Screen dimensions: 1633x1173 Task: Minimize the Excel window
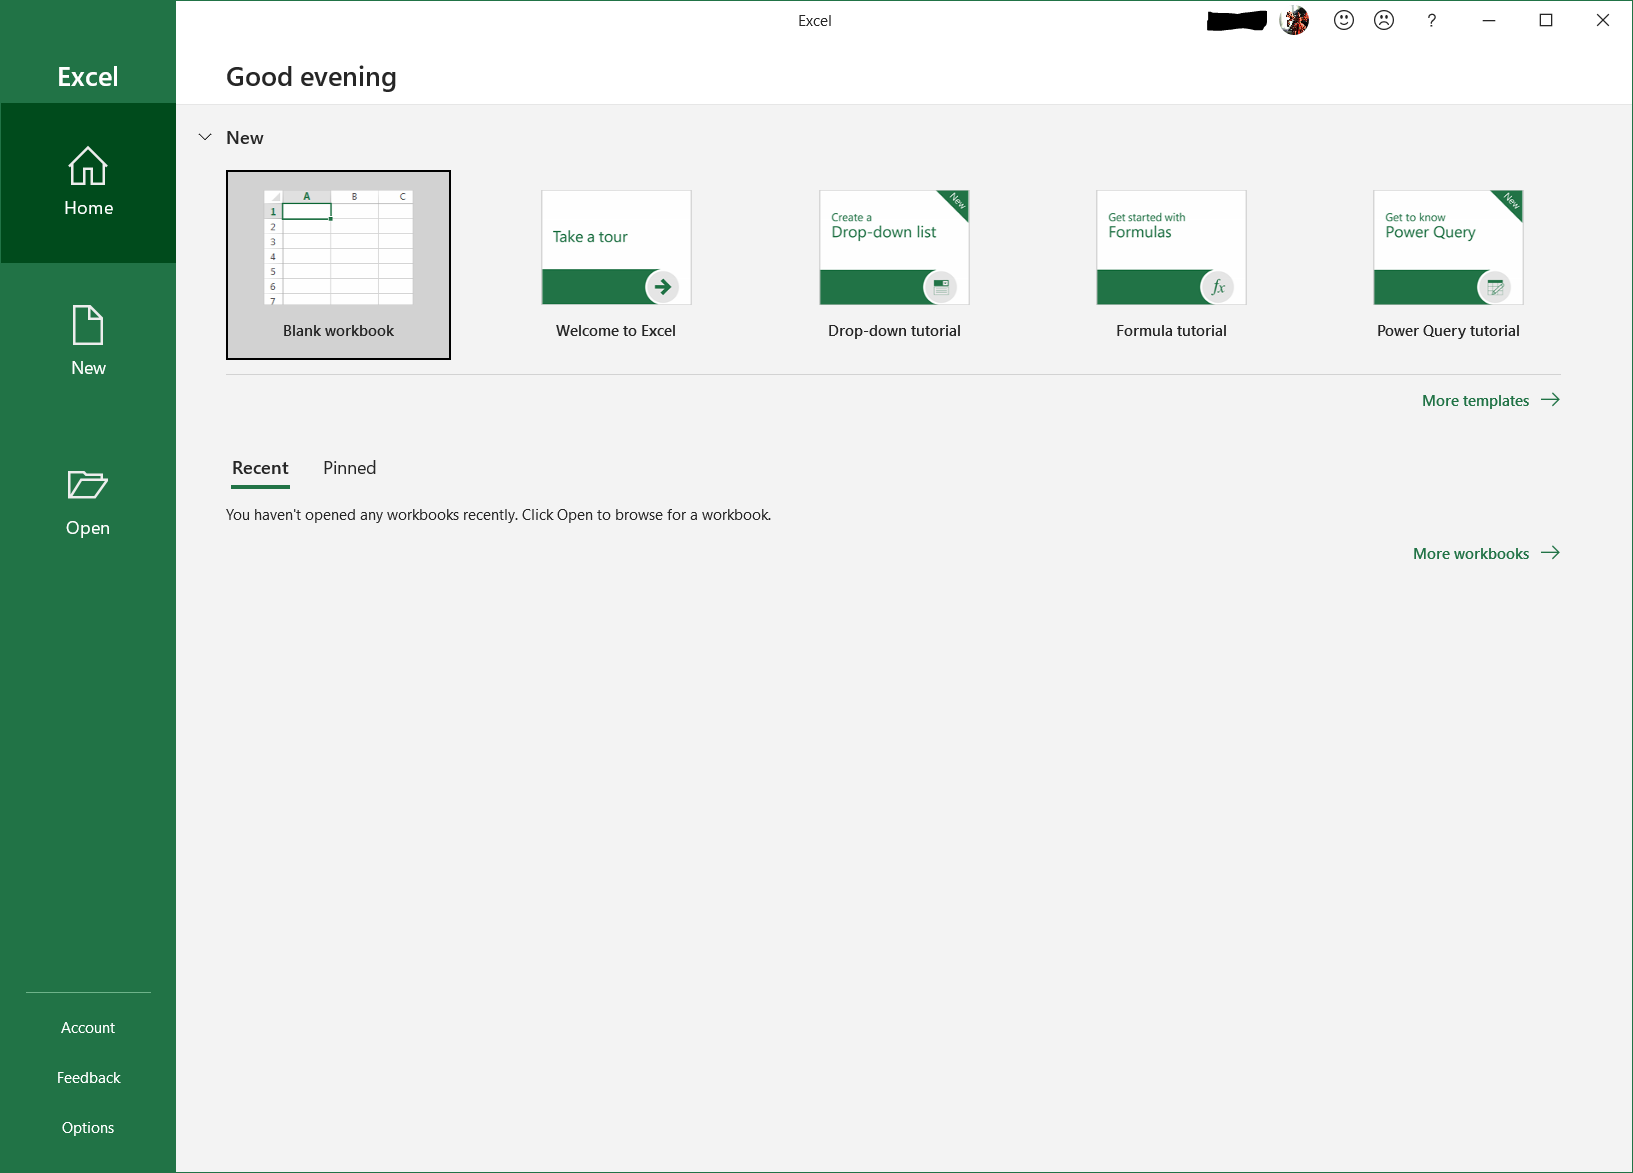point(1489,20)
